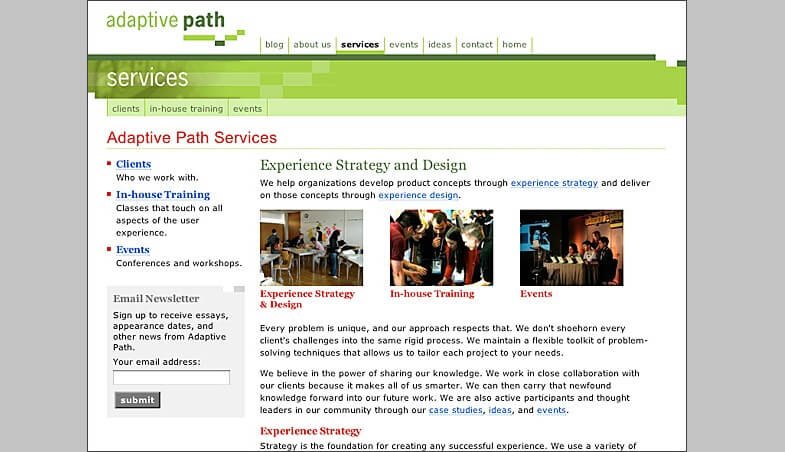Click the Experience Strategy & Design photo

[311, 248]
